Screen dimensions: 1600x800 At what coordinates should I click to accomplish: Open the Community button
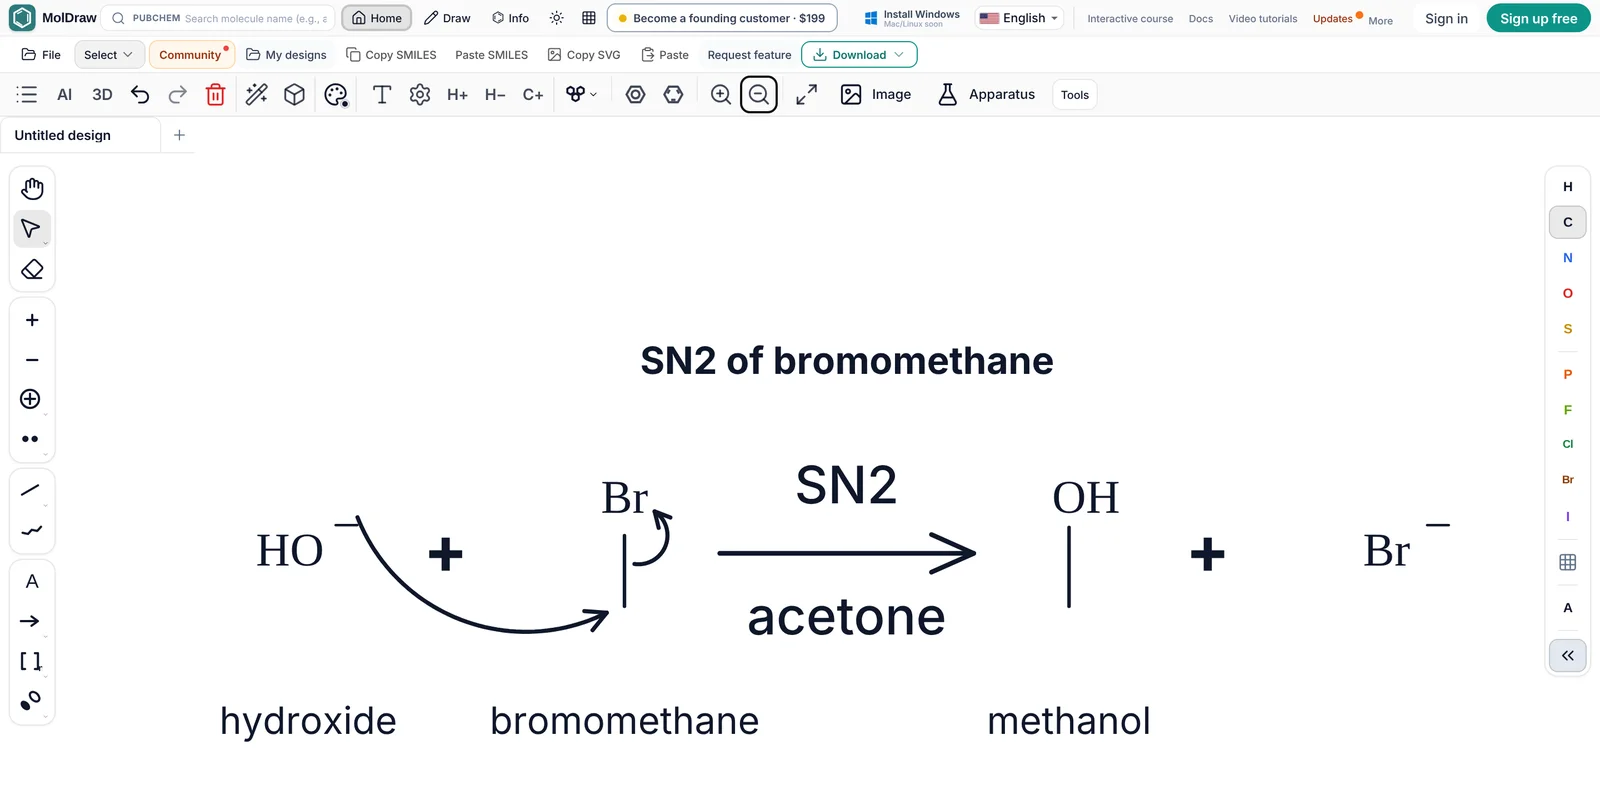[191, 55]
